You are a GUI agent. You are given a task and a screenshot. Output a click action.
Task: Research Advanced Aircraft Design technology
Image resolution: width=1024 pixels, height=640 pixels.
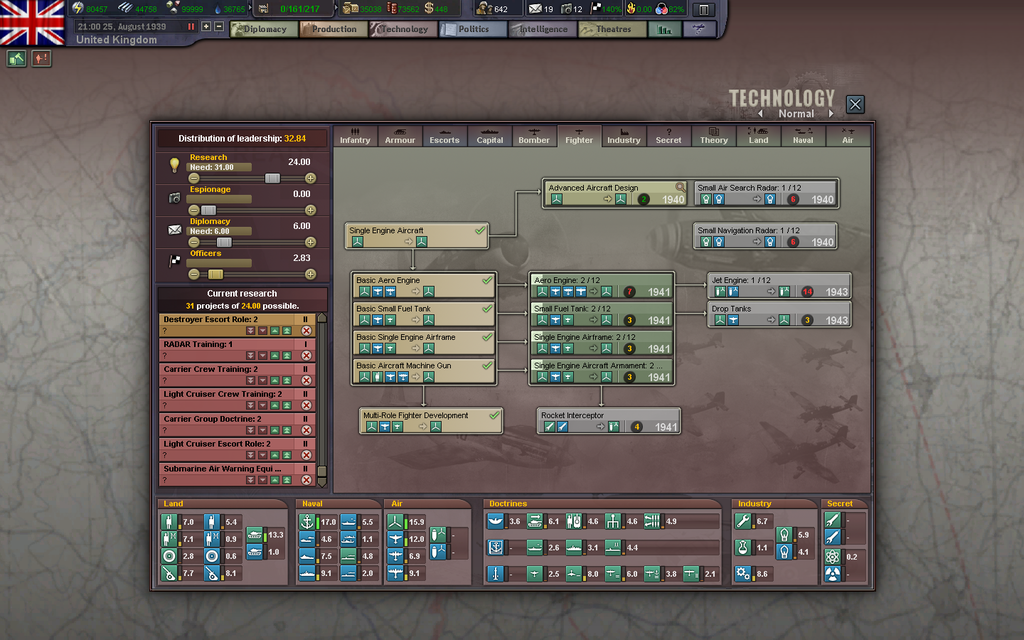click(x=616, y=193)
